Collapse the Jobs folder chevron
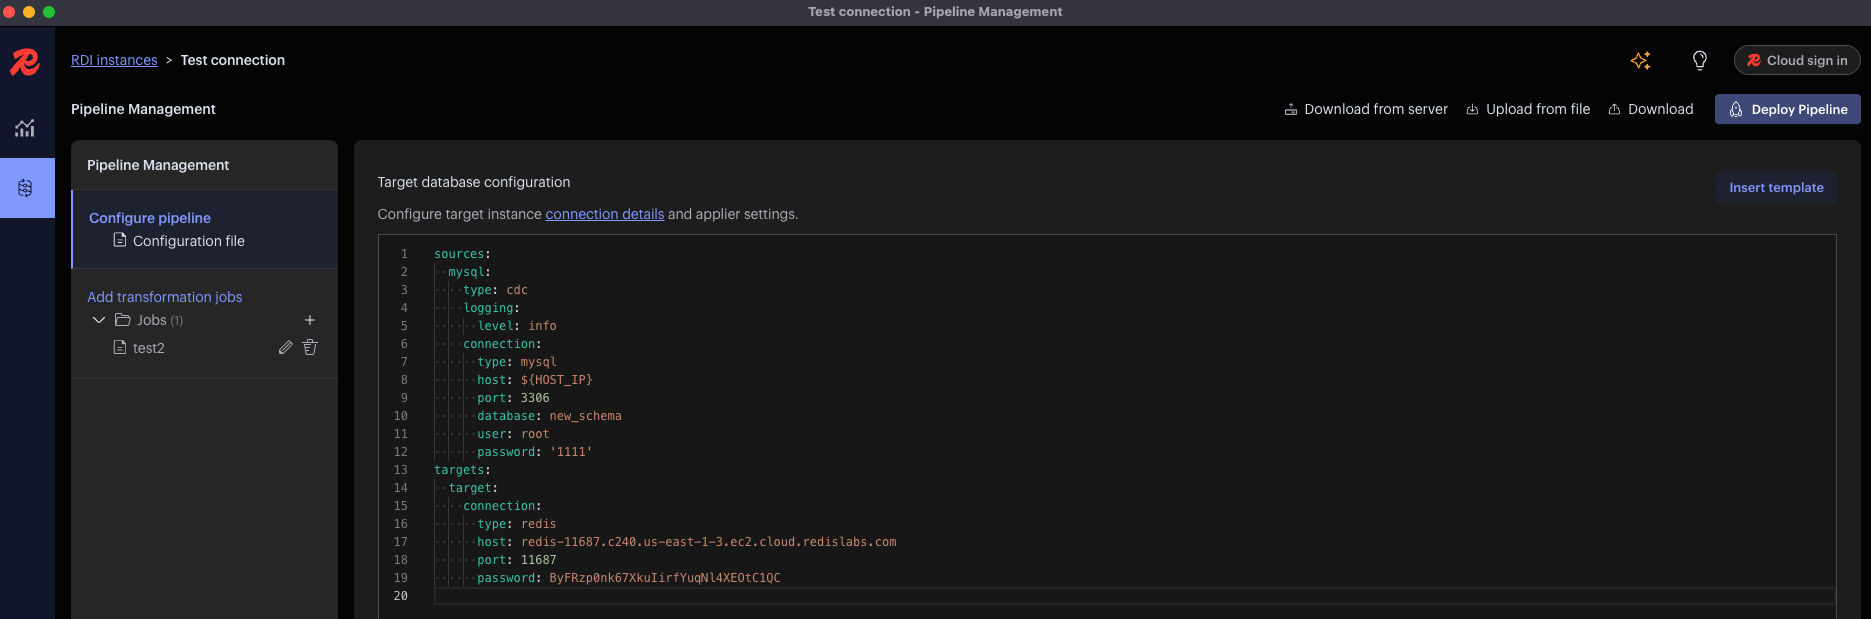Viewport: 1871px width, 619px height. 99,320
